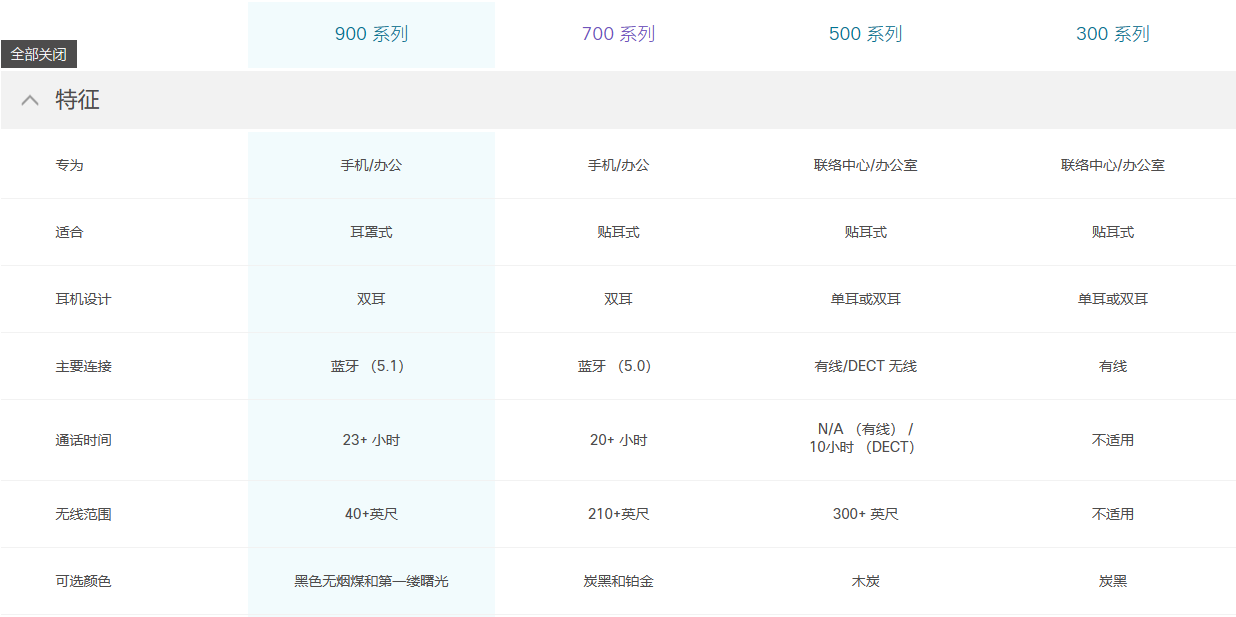Select the 可选颜色 row label
This screenshot has width=1236, height=617.
tap(83, 581)
